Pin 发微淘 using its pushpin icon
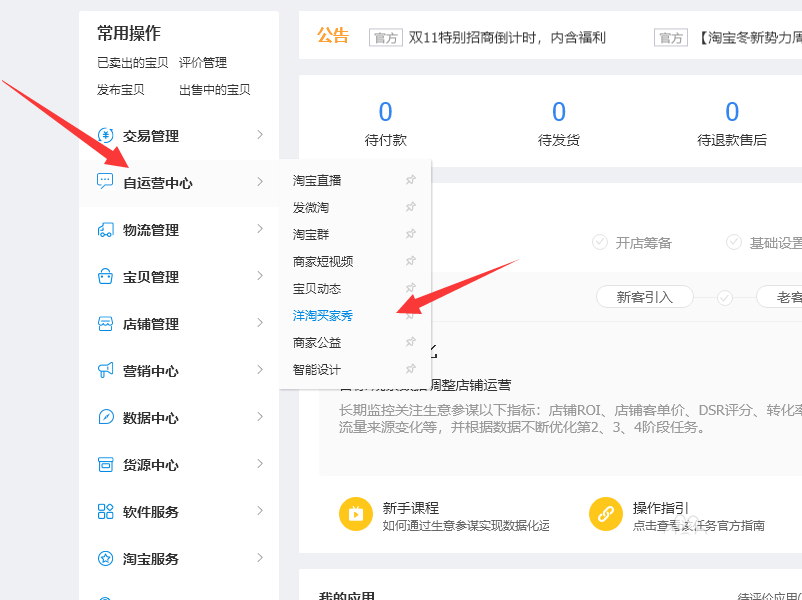 pos(411,207)
